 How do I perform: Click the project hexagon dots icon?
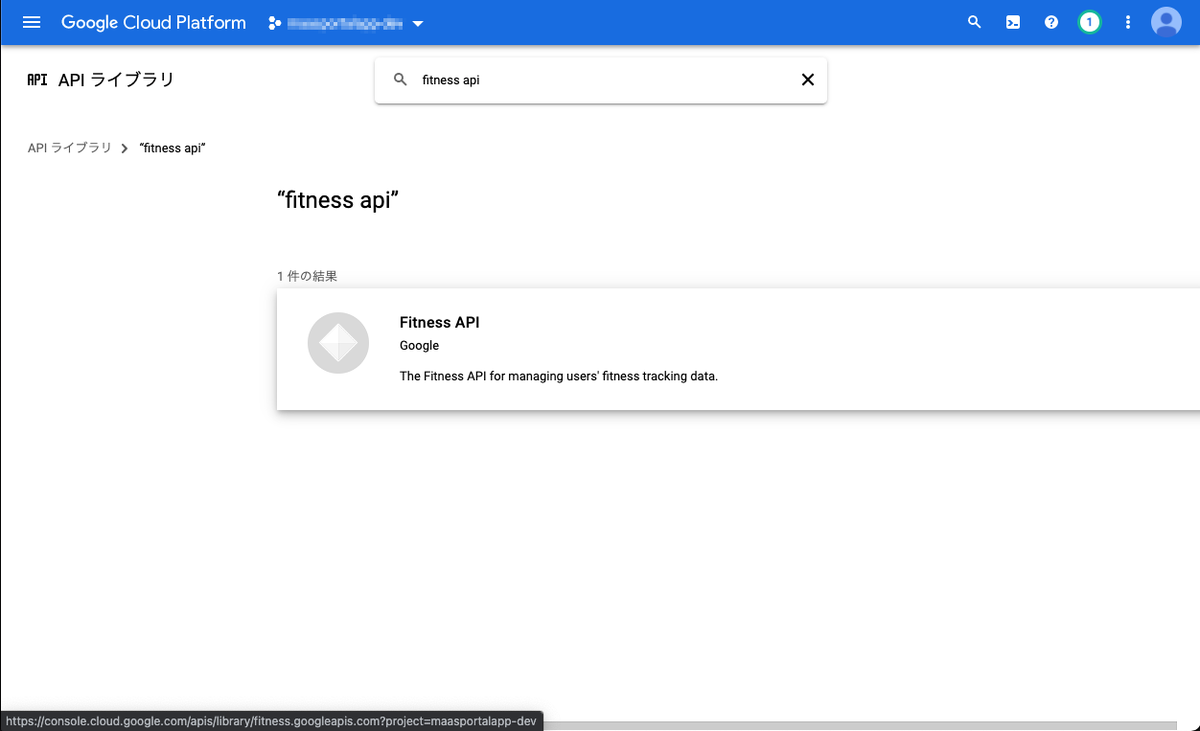pos(274,23)
